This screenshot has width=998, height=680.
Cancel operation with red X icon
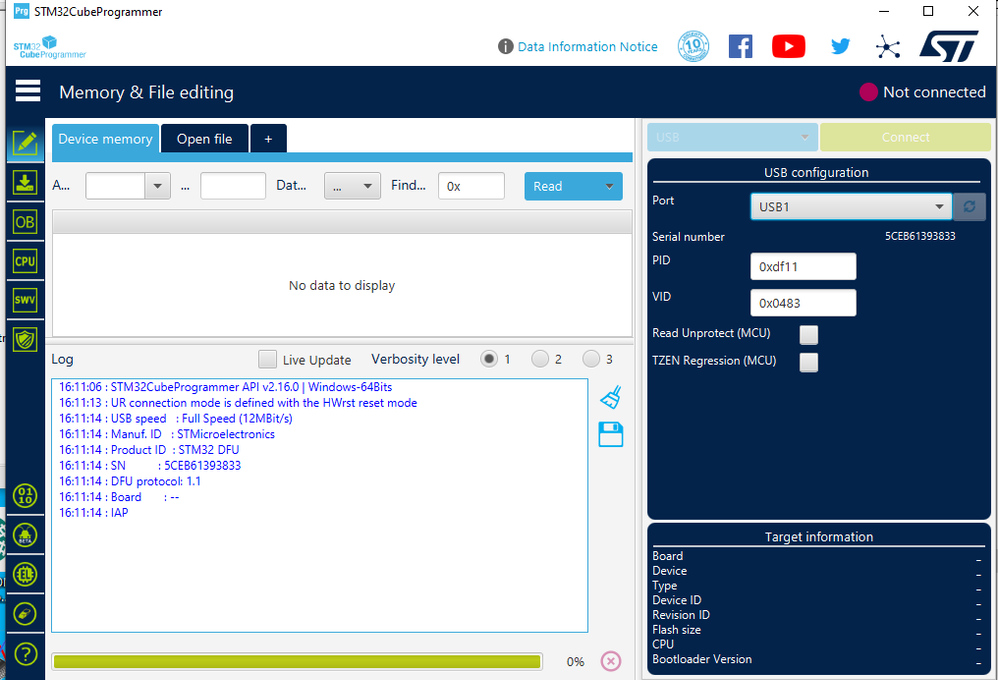[610, 661]
